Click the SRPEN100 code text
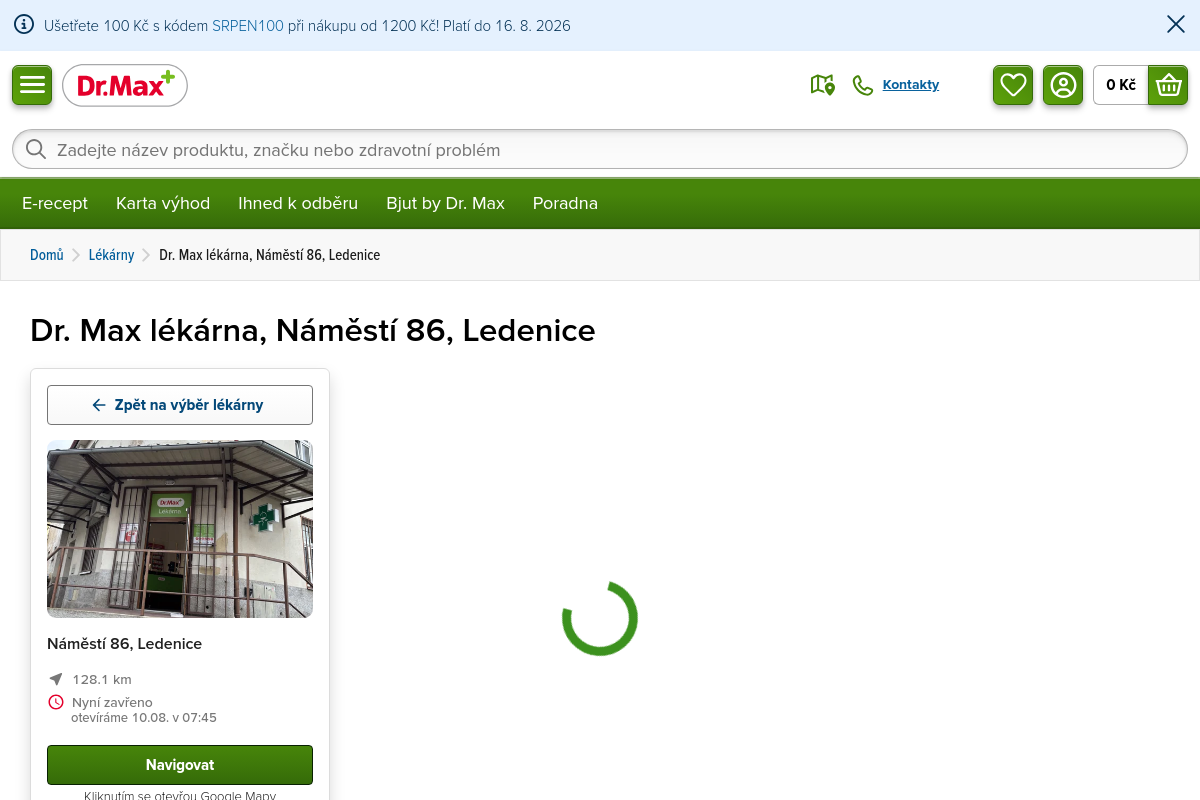This screenshot has width=1200, height=800. [248, 26]
